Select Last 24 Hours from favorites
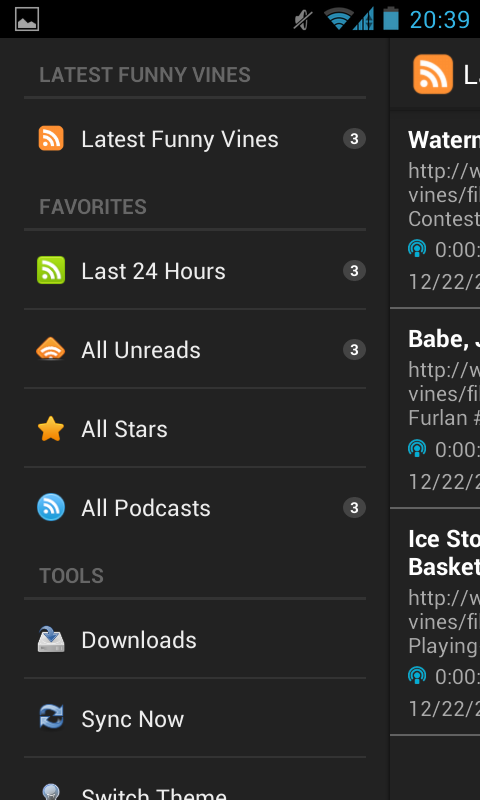480x800 pixels. 195,270
